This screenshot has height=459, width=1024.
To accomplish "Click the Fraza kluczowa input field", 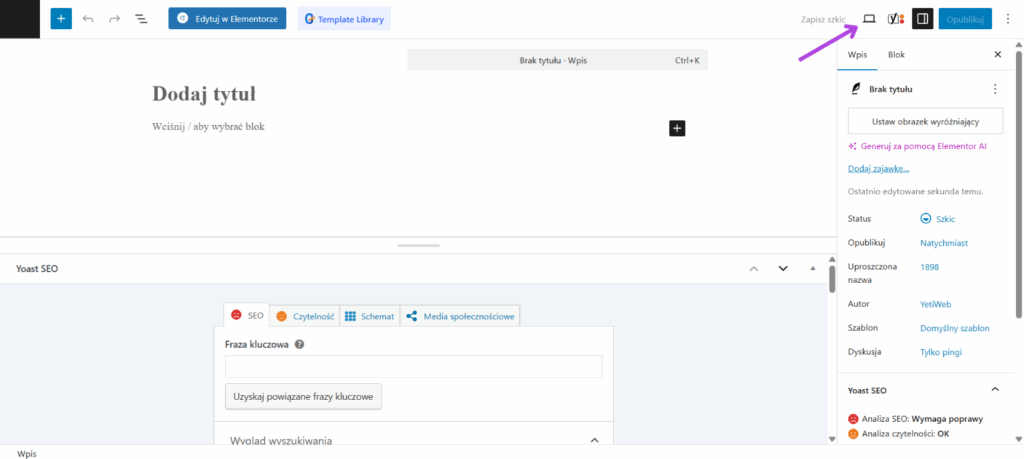I will (x=413, y=367).
